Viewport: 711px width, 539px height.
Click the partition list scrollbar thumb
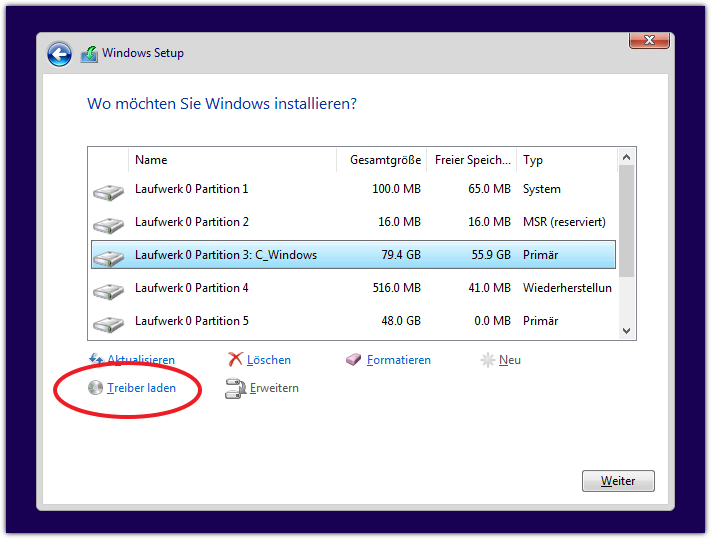coord(627,221)
